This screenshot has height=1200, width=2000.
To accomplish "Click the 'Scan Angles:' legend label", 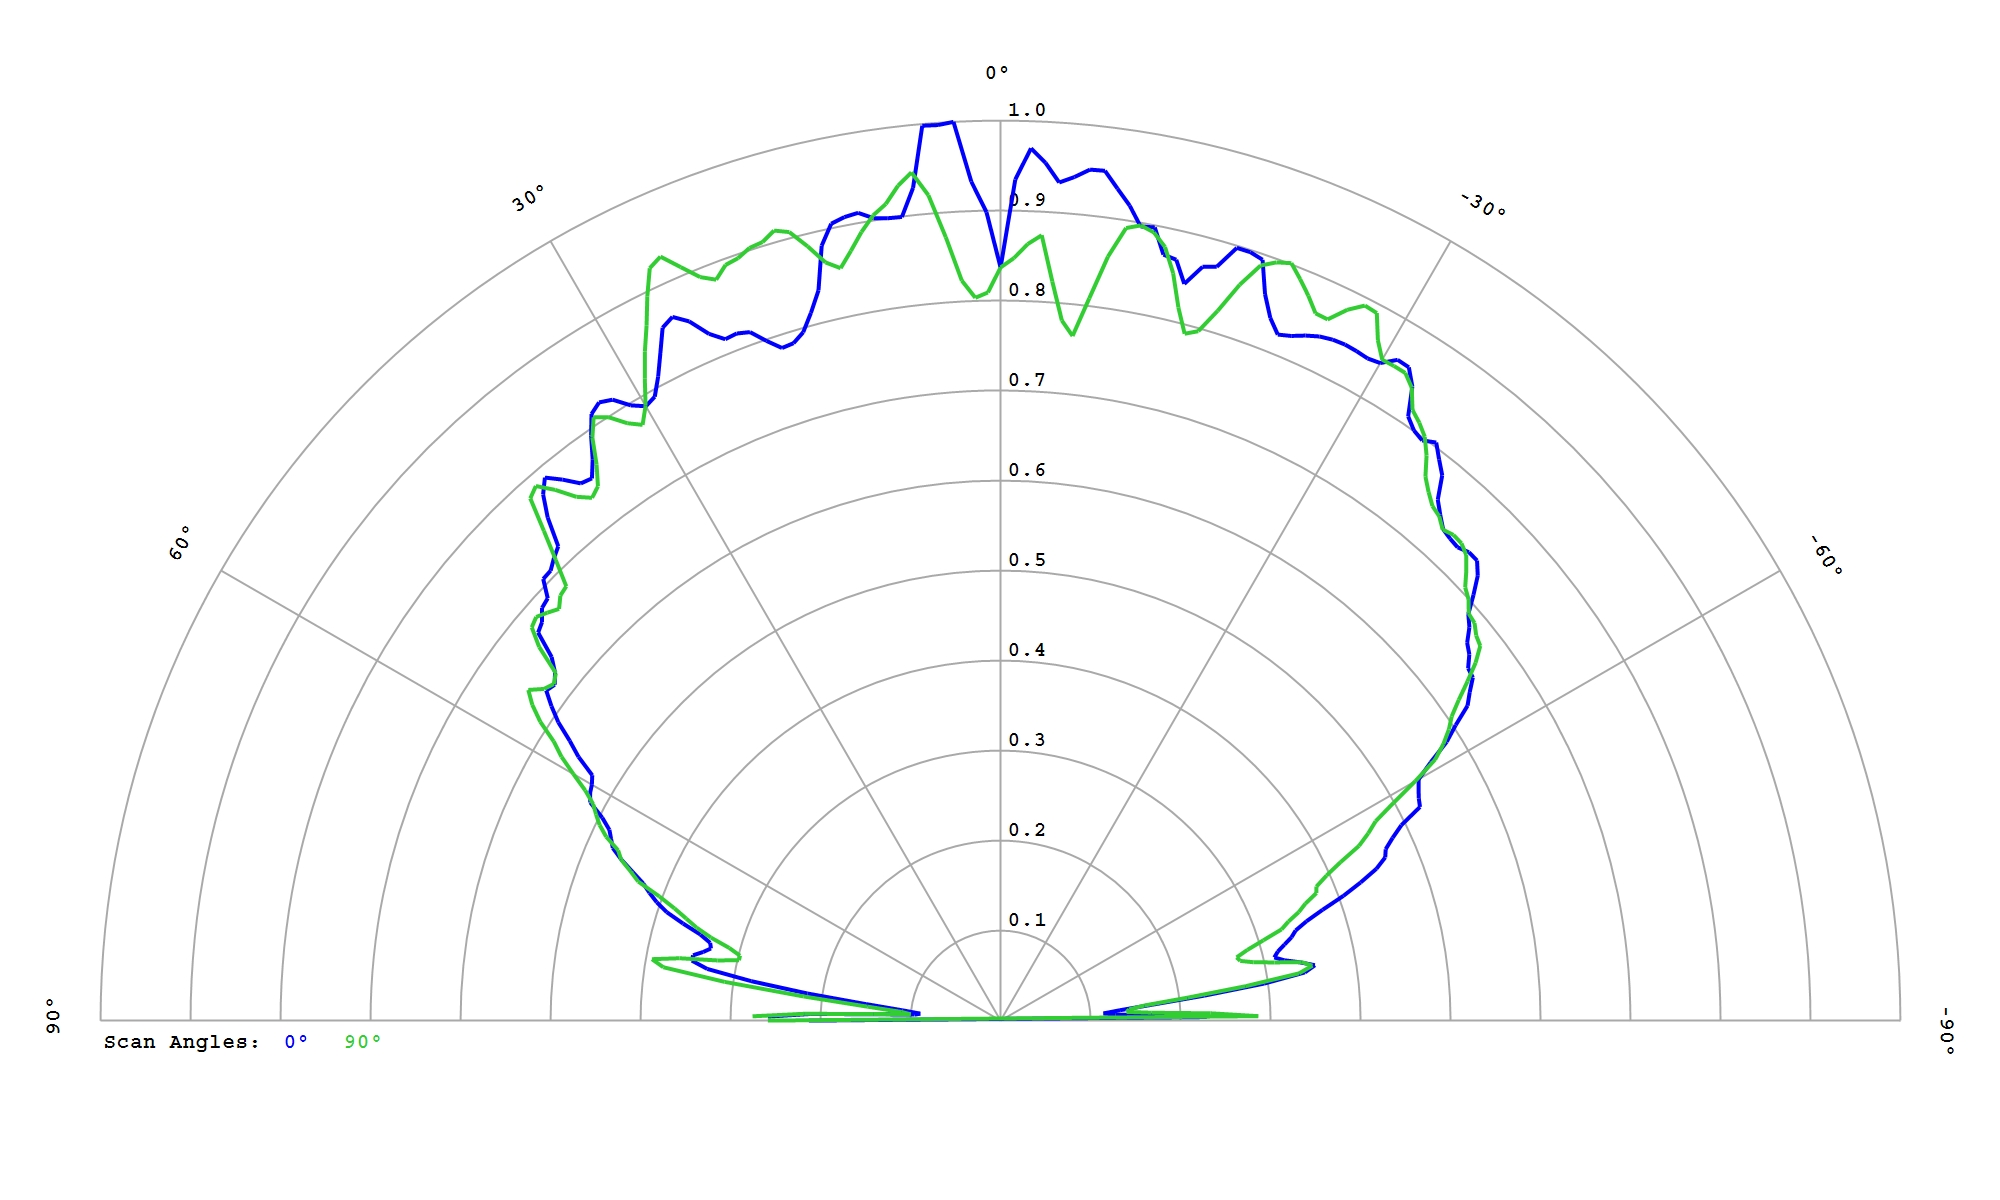I will 182,1042.
